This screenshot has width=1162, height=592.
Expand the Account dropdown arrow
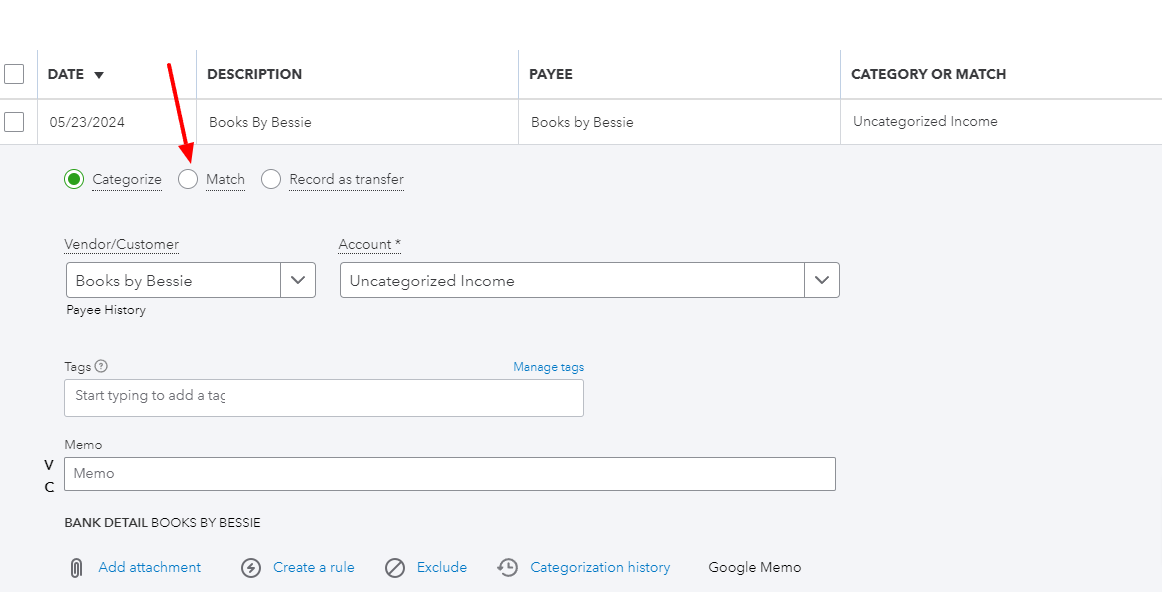tap(822, 281)
